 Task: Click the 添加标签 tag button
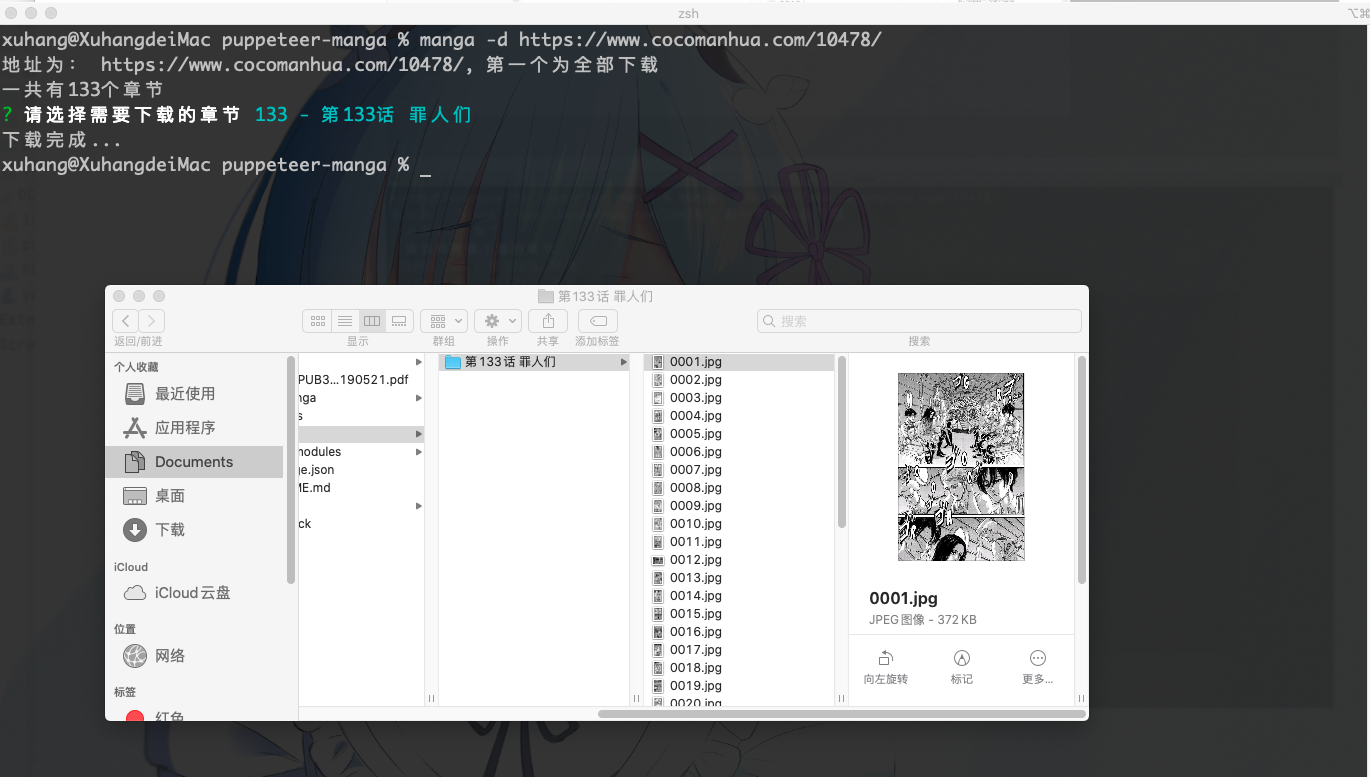tap(598, 321)
